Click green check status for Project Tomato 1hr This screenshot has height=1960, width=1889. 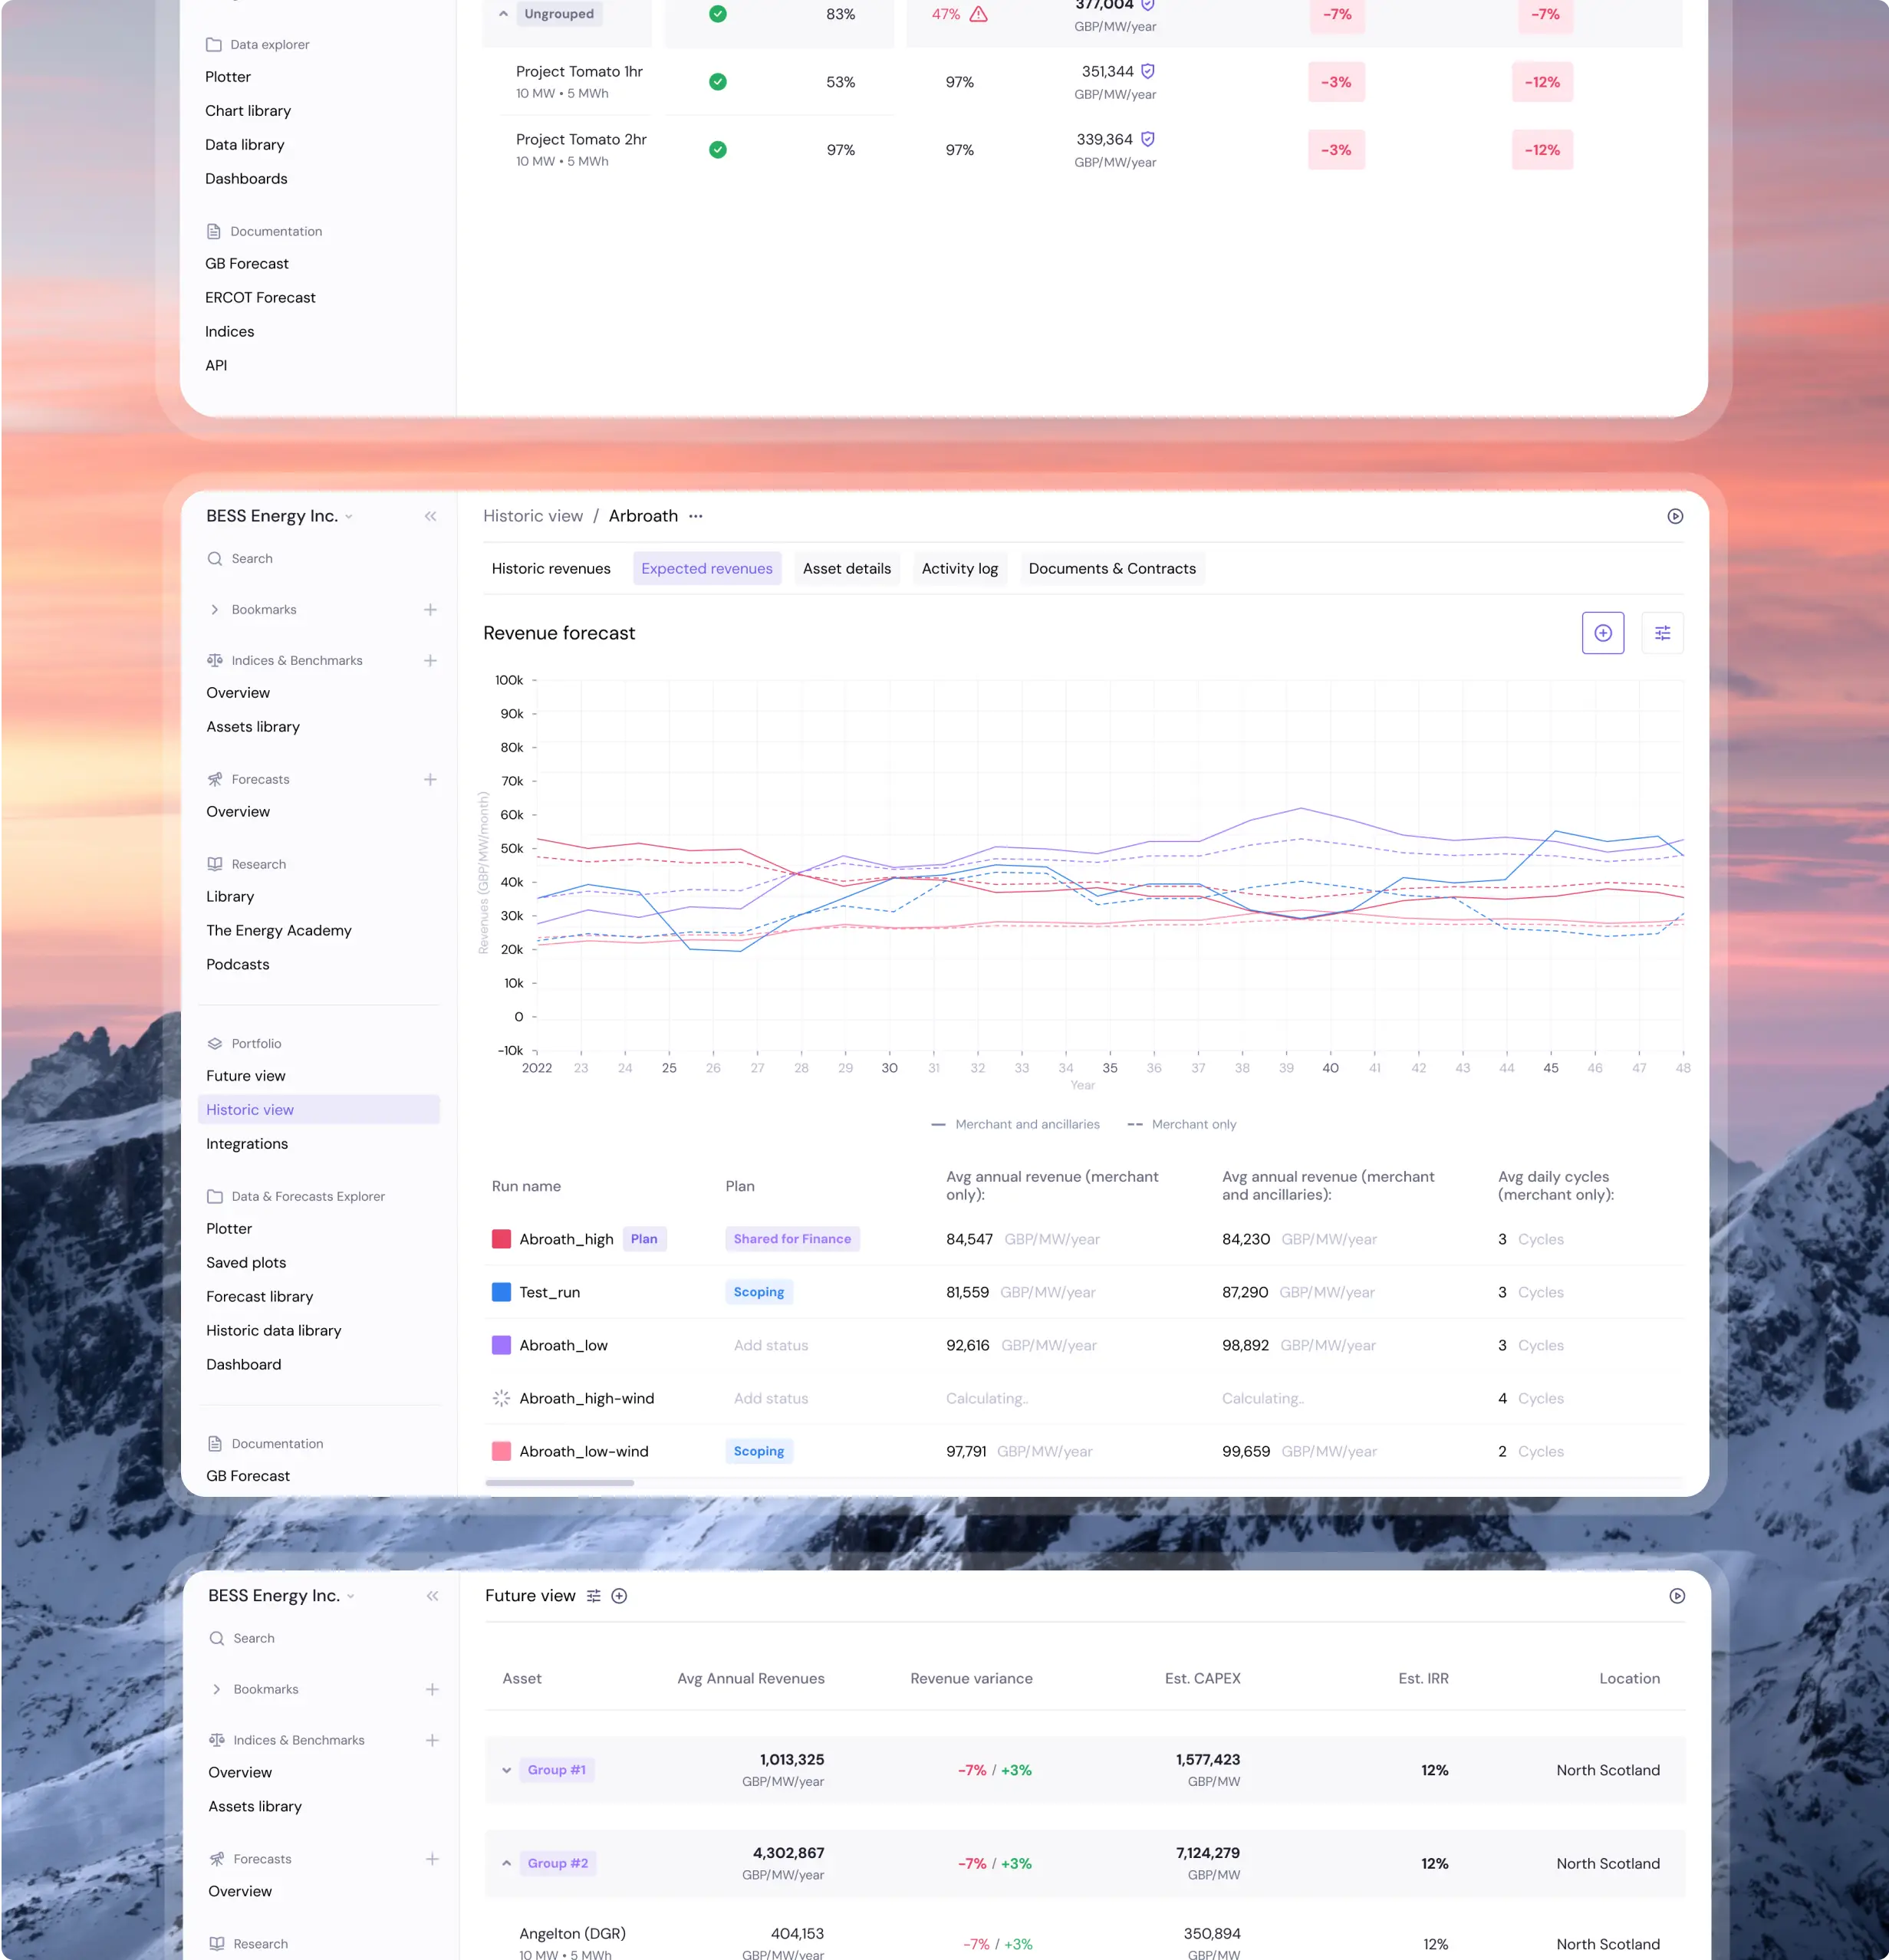point(717,82)
